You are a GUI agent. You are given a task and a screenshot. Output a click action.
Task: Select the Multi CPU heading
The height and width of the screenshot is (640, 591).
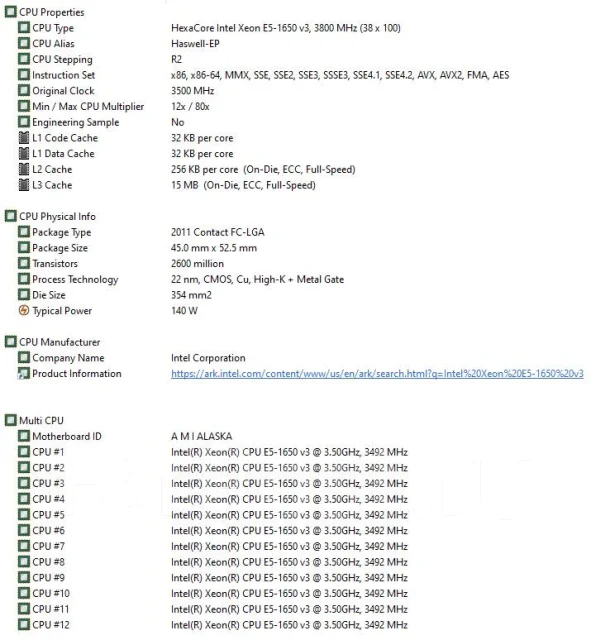(41, 420)
